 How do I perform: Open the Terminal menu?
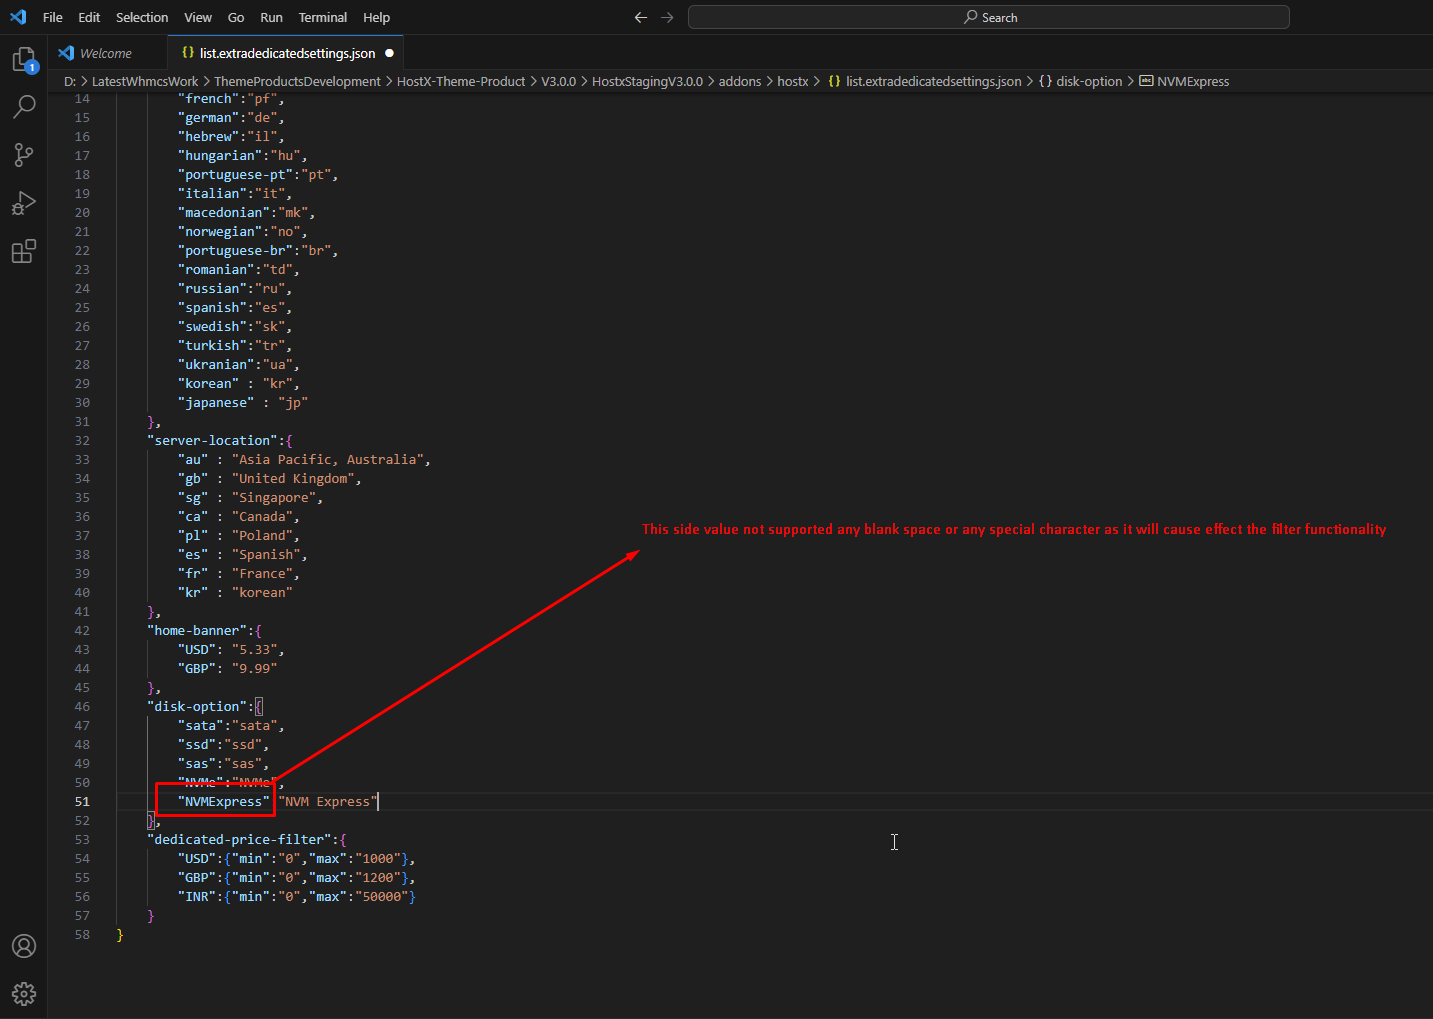pyautogui.click(x=322, y=17)
